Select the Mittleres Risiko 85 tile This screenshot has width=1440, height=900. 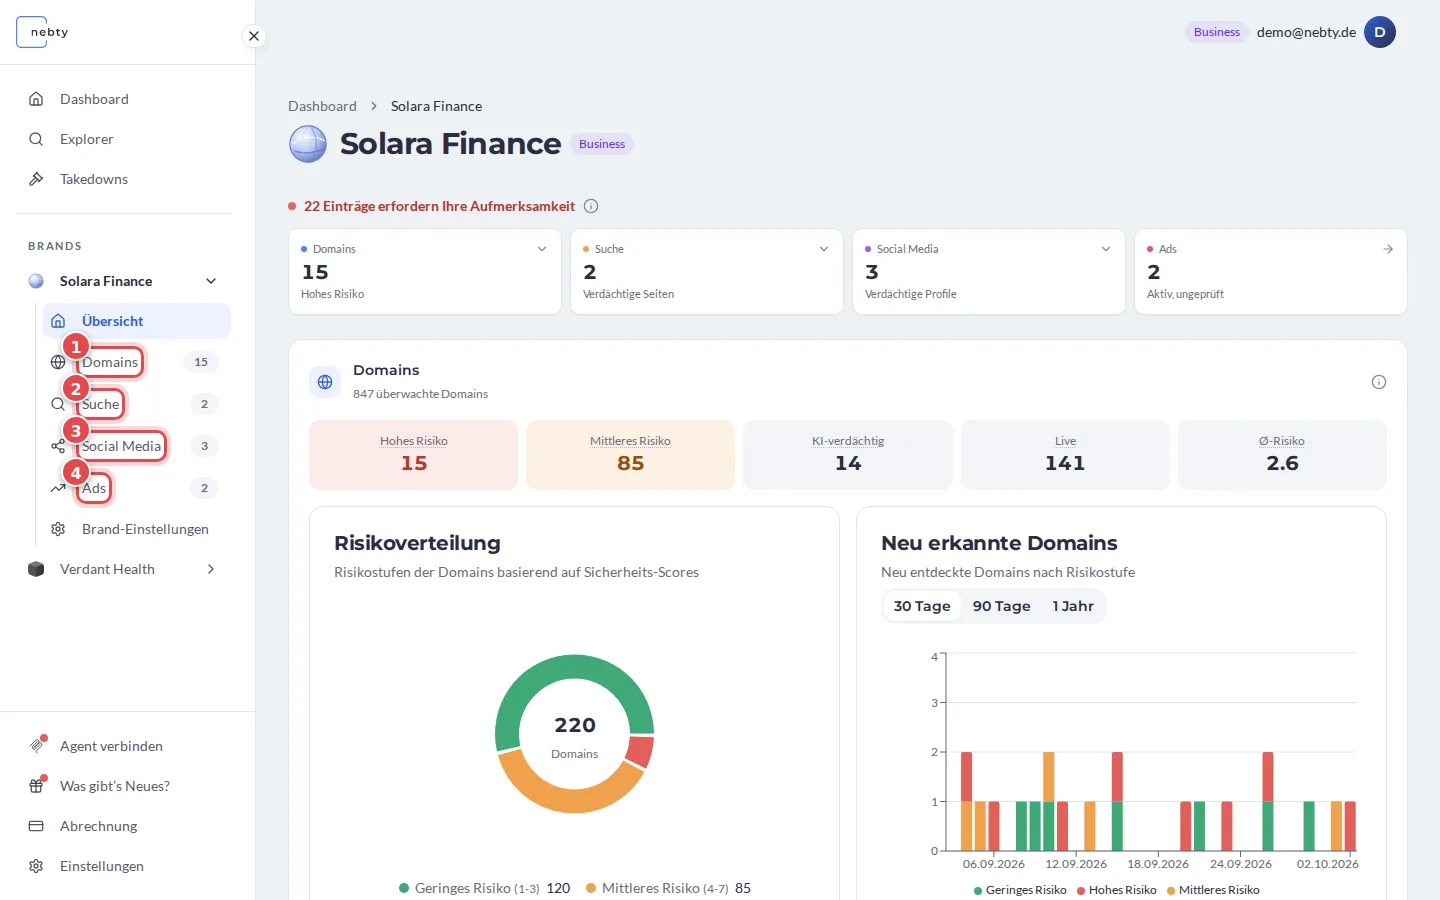click(x=631, y=455)
